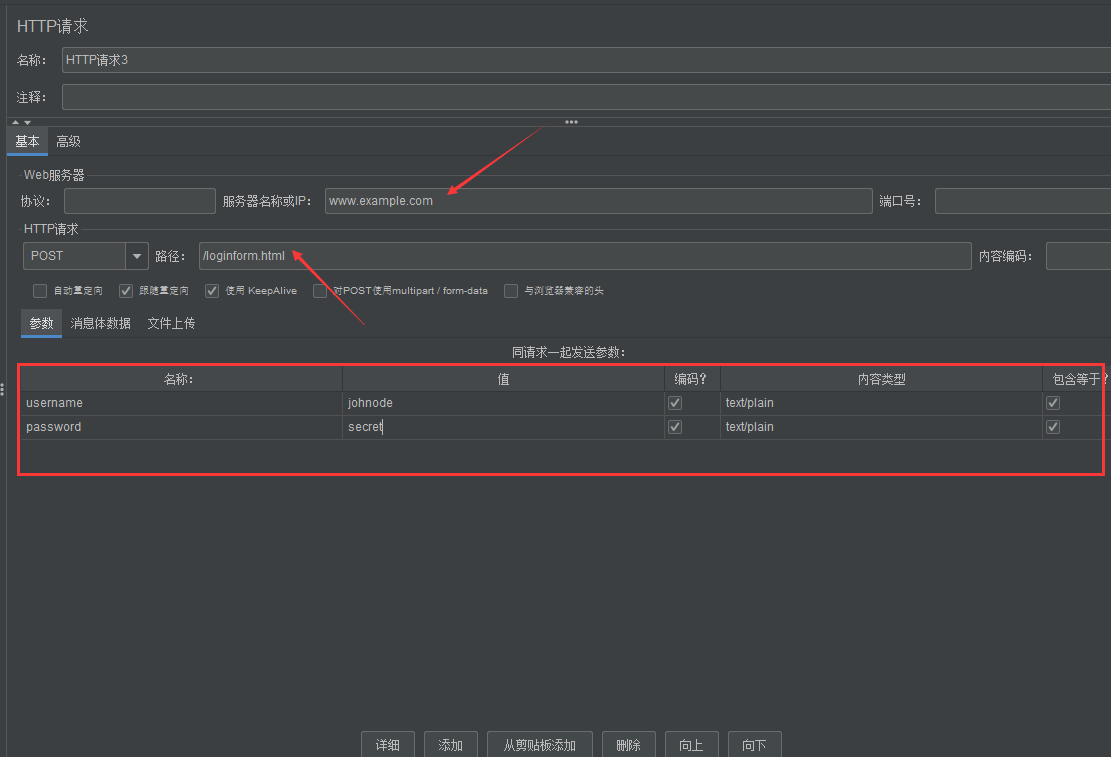The height and width of the screenshot is (757, 1111).
Task: Open the POST method dropdown arrow
Action: click(x=137, y=256)
